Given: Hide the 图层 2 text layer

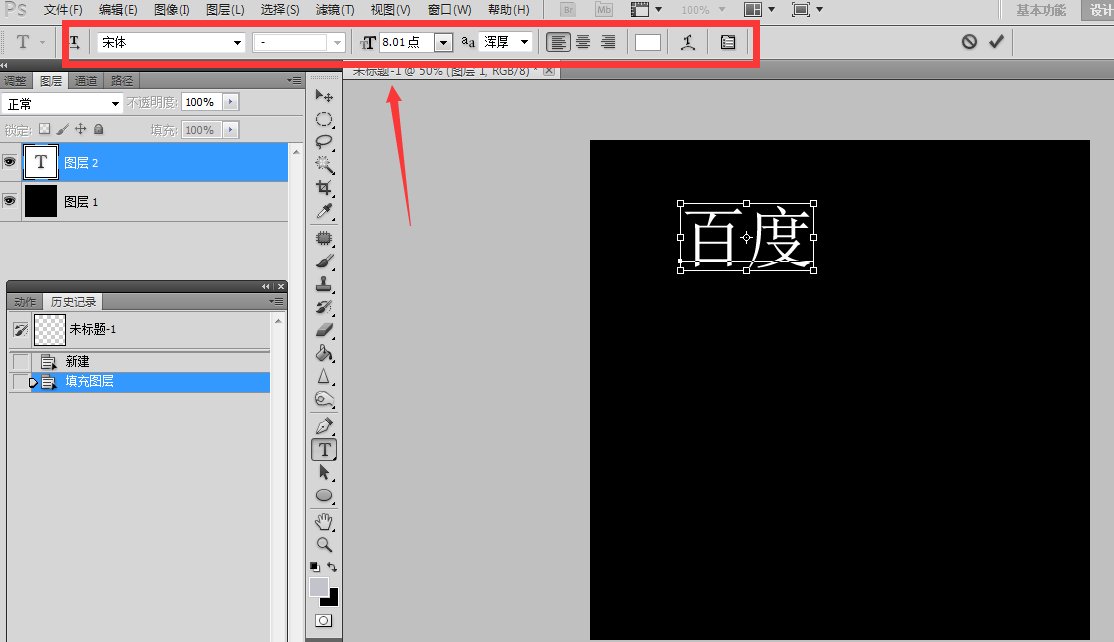Looking at the screenshot, I should tap(9, 162).
